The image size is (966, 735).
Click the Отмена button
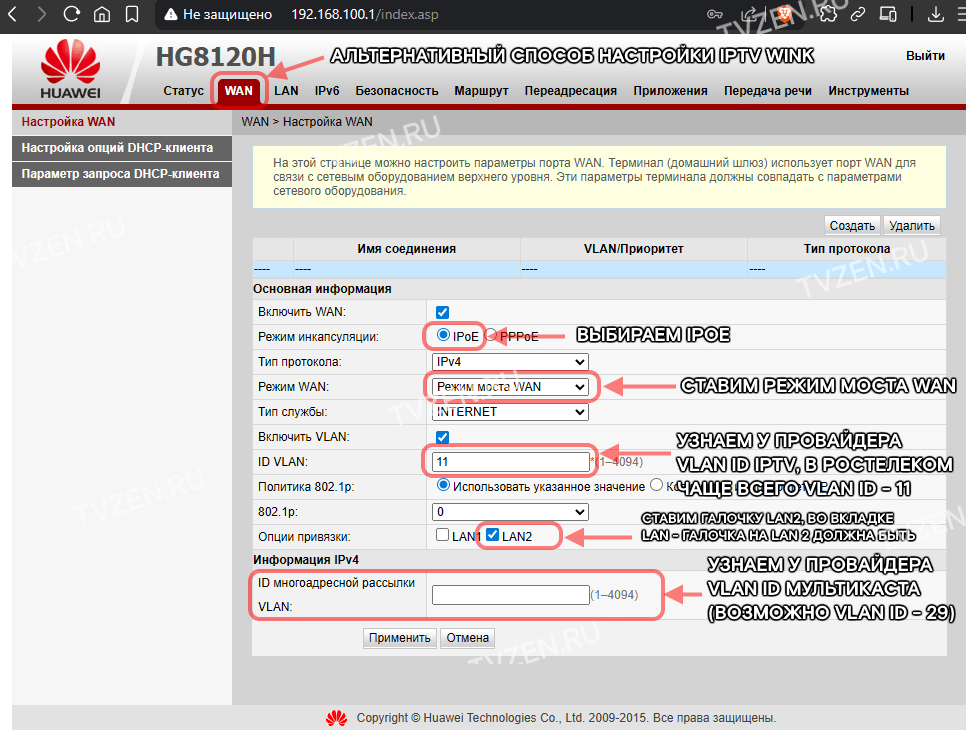(x=468, y=638)
